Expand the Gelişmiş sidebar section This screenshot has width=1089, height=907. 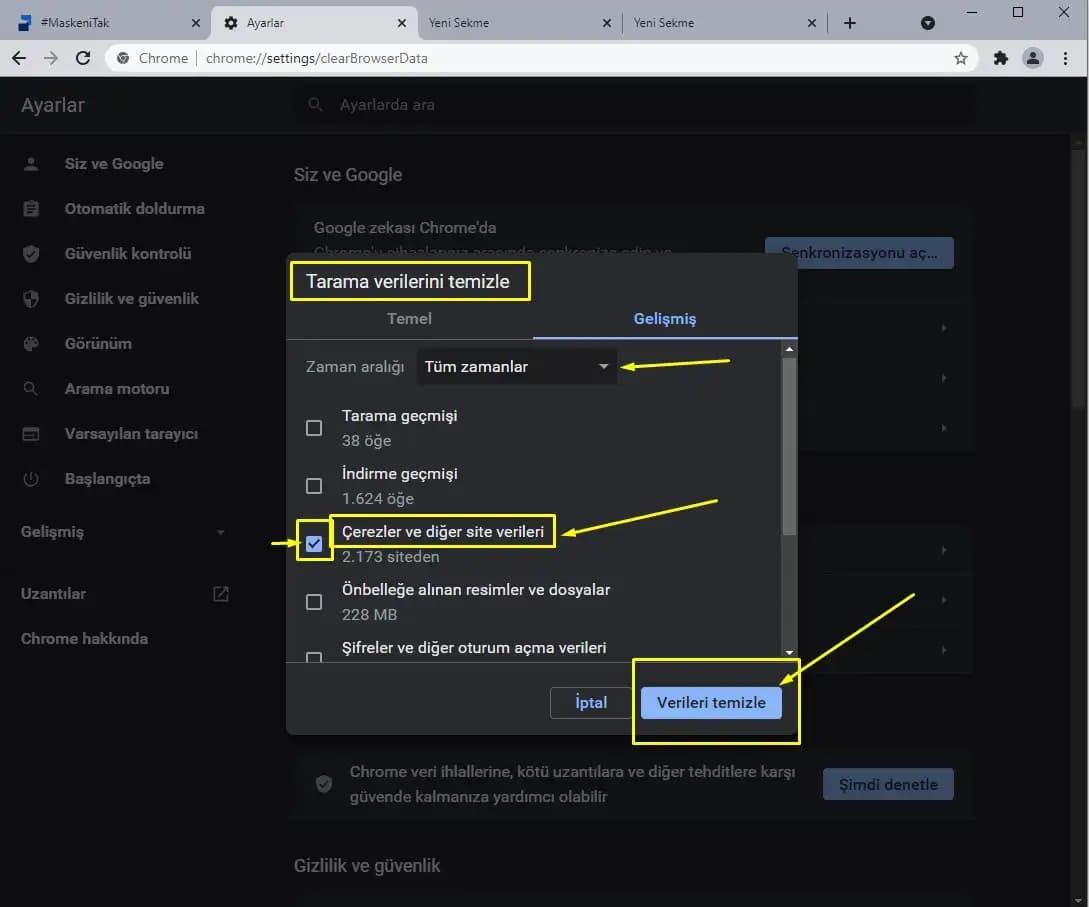pos(122,532)
